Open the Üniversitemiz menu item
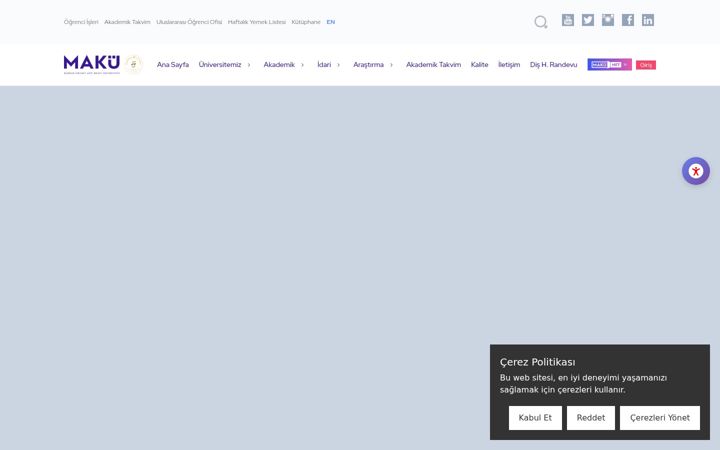The image size is (720, 450). click(219, 65)
